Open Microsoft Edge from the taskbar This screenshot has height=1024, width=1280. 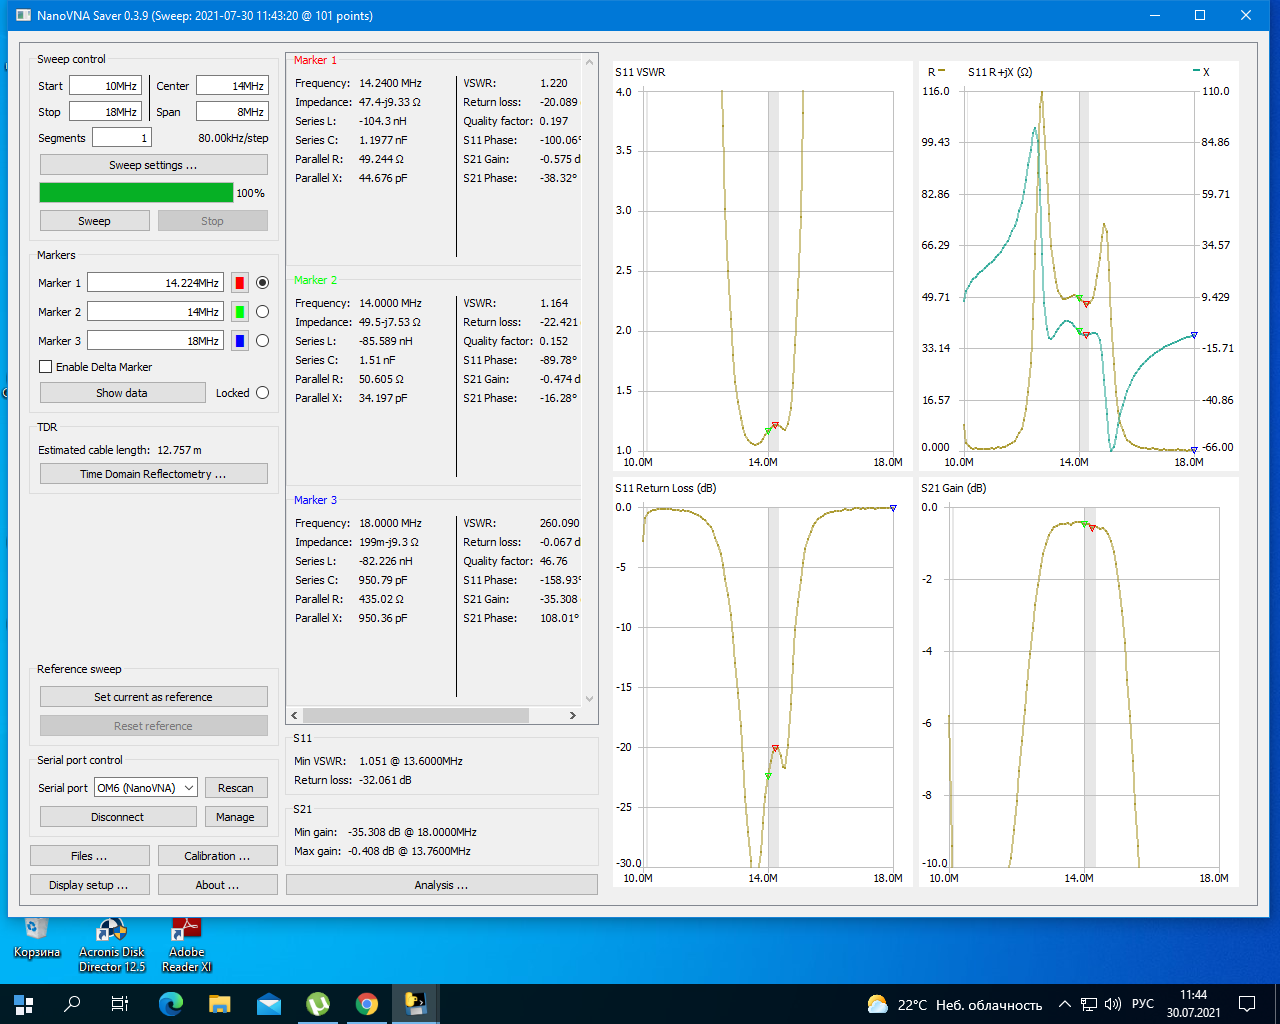point(171,1004)
